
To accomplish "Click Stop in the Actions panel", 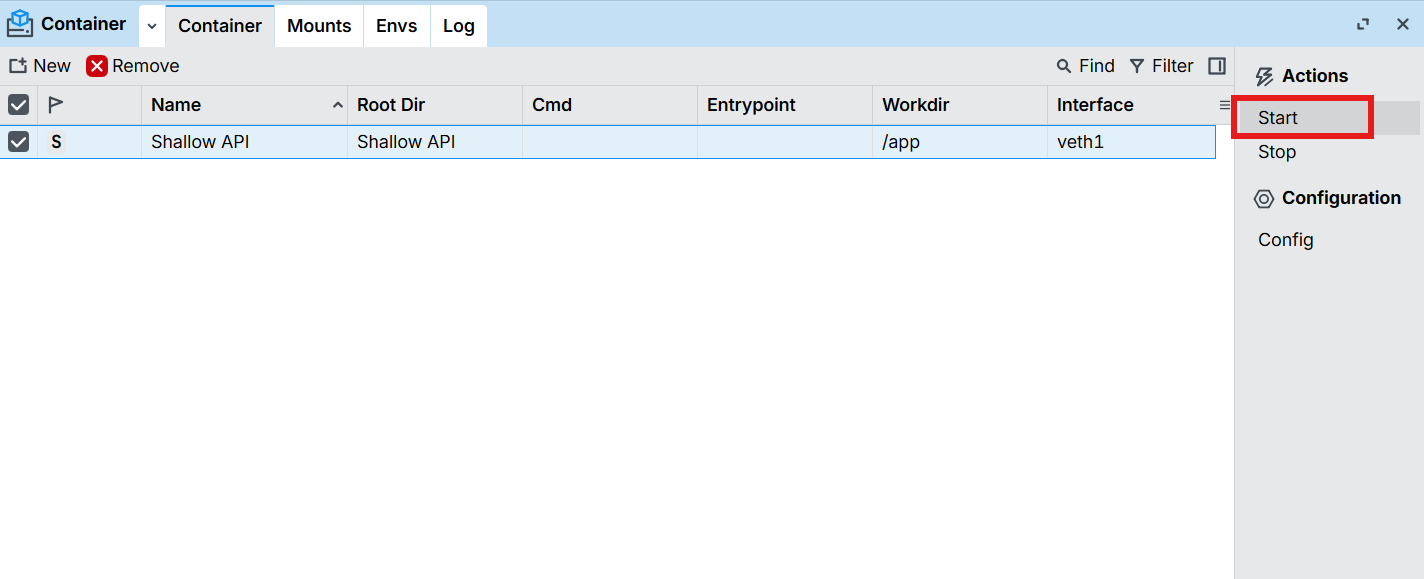I will 1277,152.
